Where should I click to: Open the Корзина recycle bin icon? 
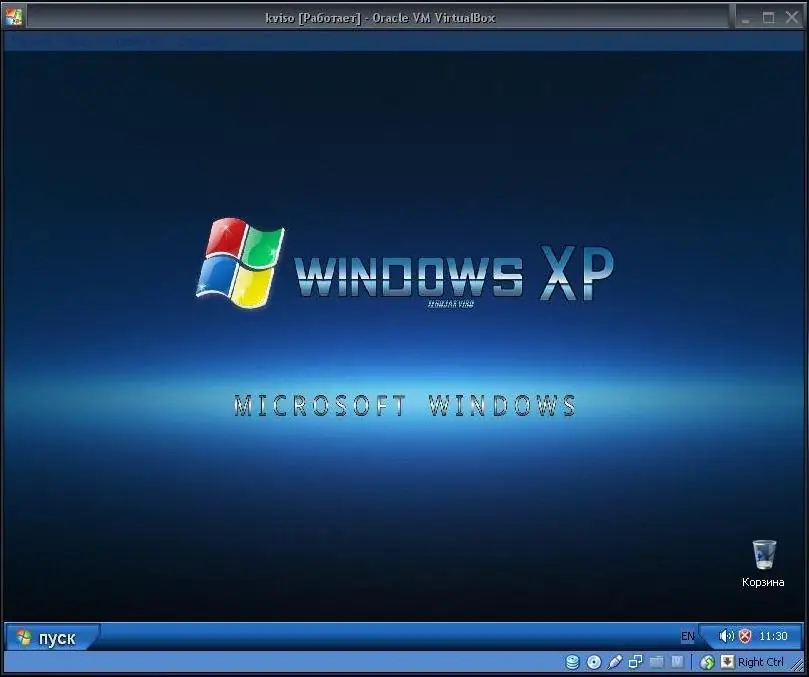[x=763, y=563]
